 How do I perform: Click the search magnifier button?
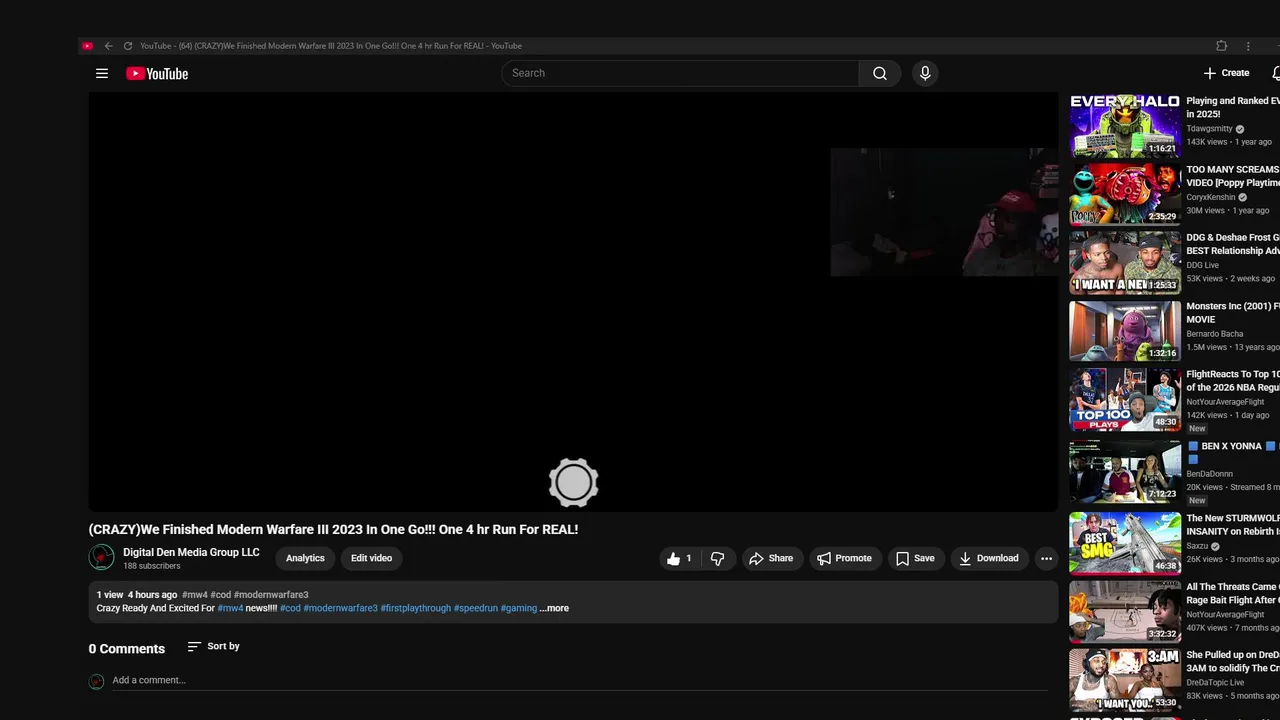[x=879, y=73]
